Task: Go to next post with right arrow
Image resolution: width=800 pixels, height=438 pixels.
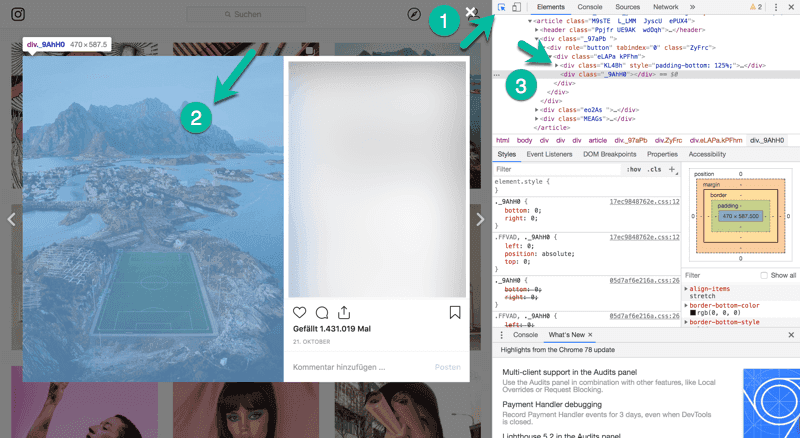Action: [480, 220]
